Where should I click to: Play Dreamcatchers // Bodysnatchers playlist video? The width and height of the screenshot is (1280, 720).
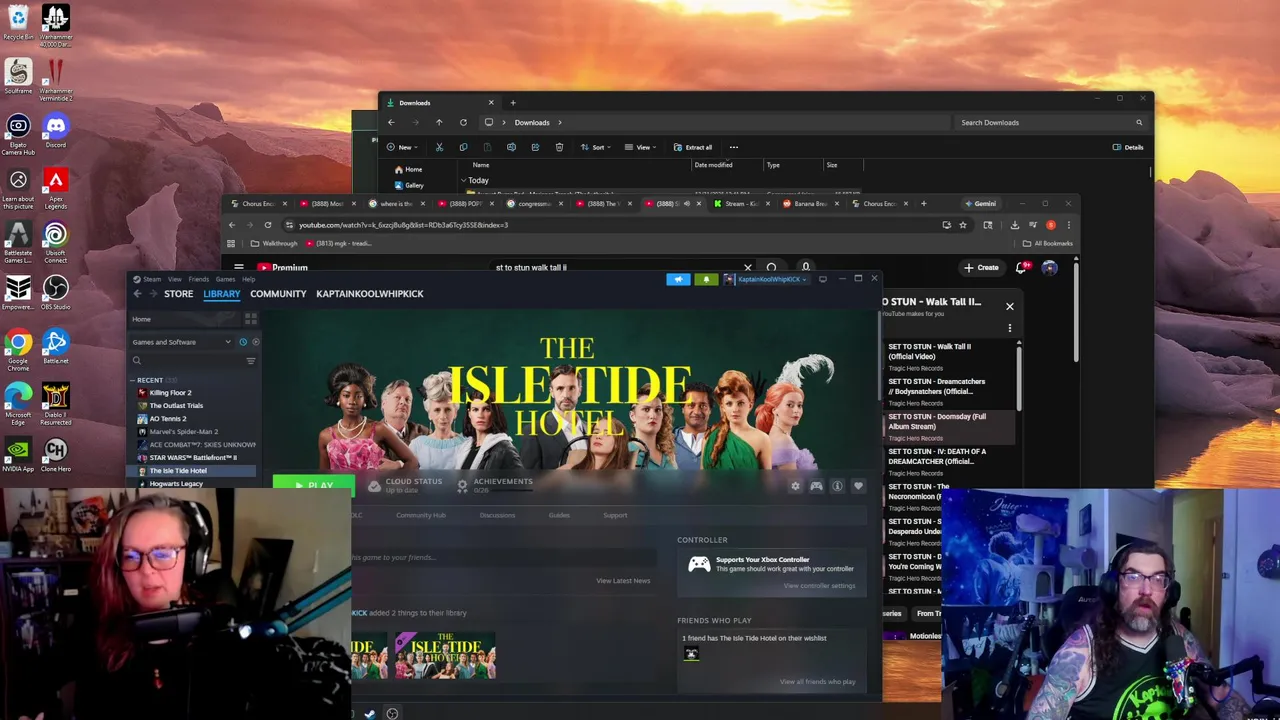click(948, 391)
